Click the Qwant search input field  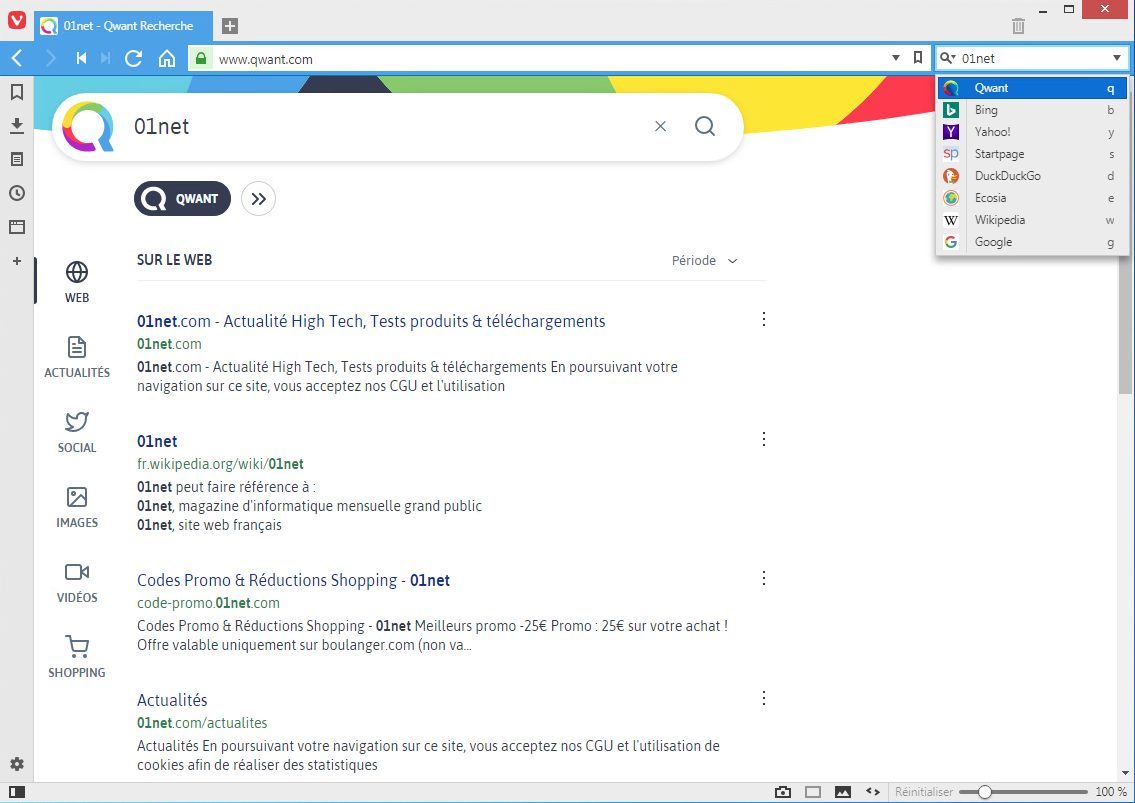(385, 127)
